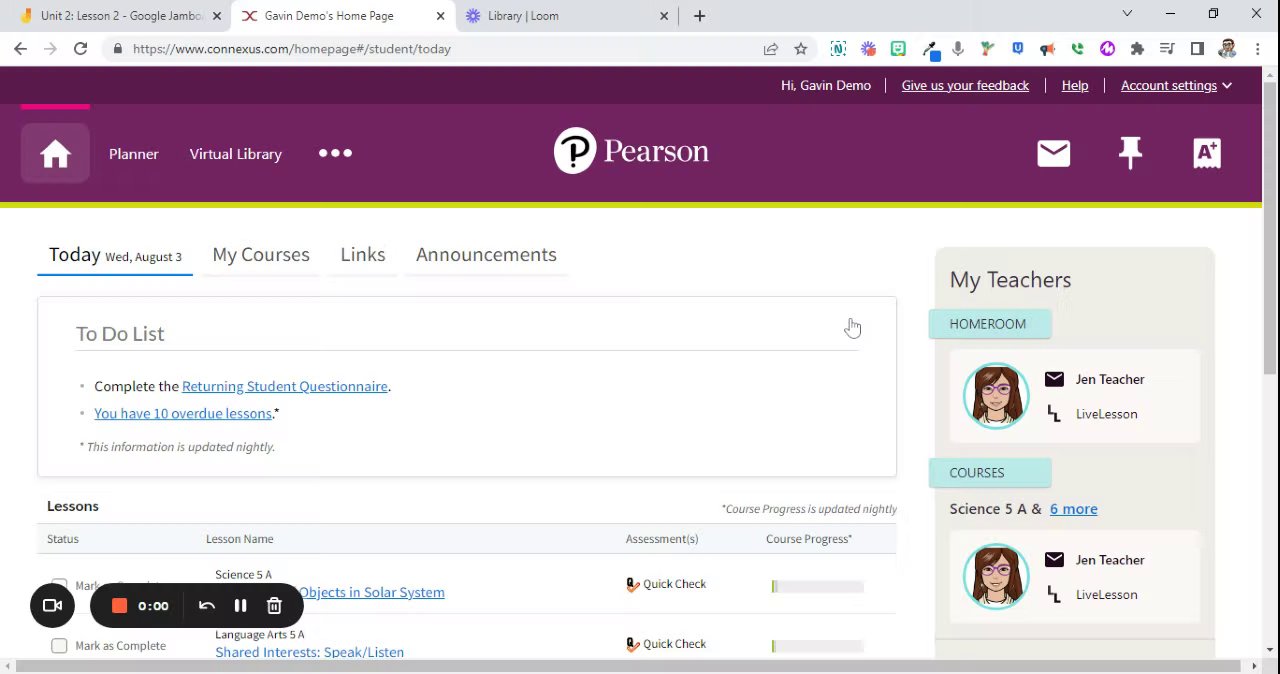This screenshot has width=1280, height=674.
Task: Open the 6 more courses link
Action: (1073, 509)
